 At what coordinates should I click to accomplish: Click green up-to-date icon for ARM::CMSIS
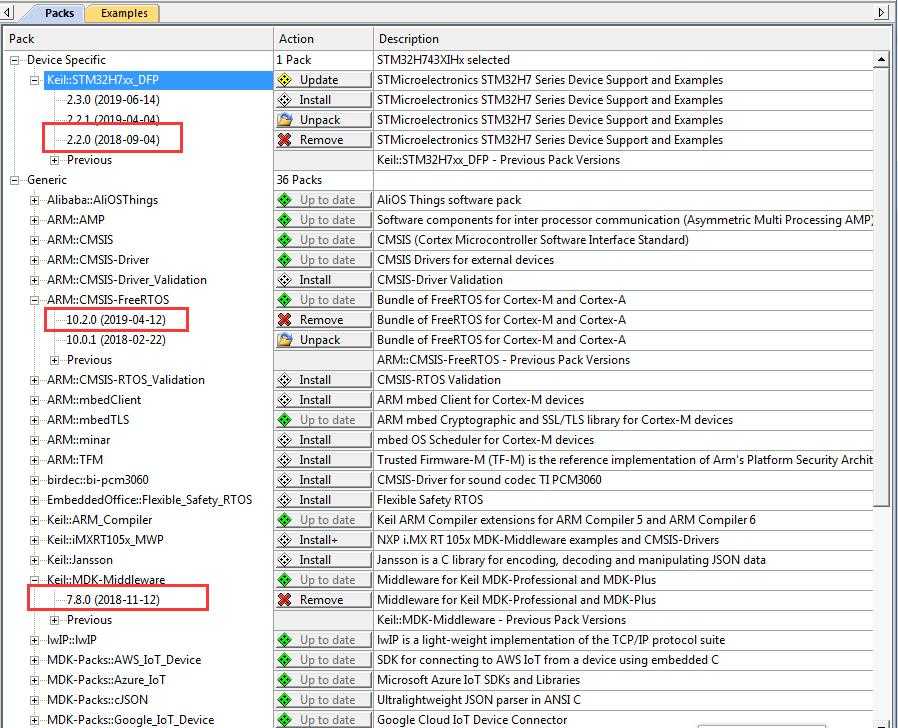point(285,240)
